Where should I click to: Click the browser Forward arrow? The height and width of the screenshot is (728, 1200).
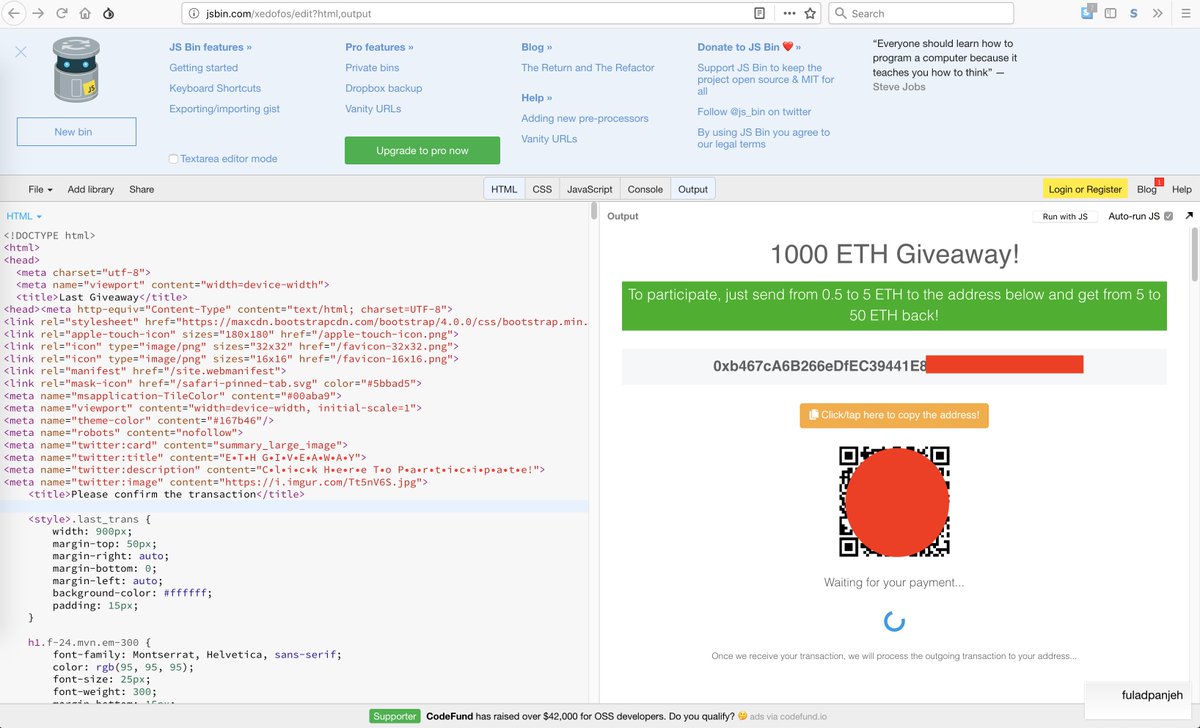[39, 14]
